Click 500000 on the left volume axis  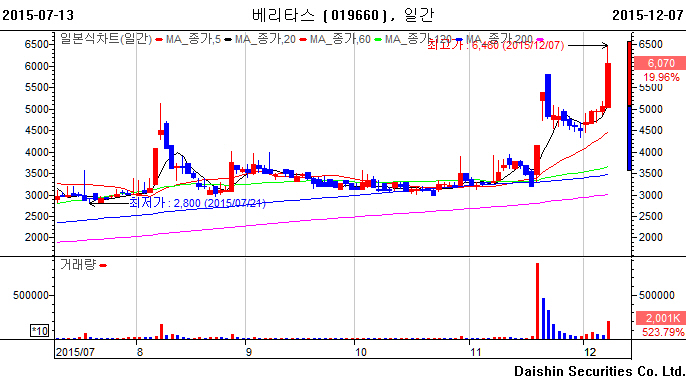click(x=31, y=295)
